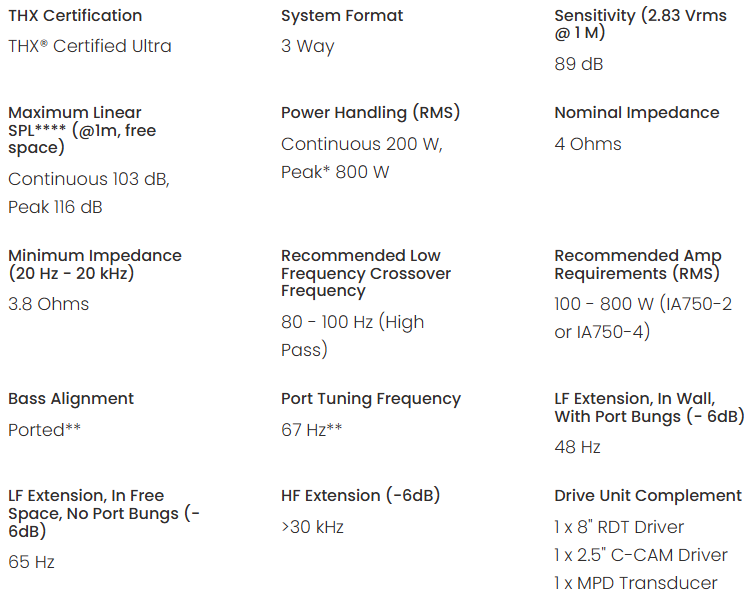746x596 pixels.
Task: Click the 48 Hz LF extension value
Action: (577, 447)
